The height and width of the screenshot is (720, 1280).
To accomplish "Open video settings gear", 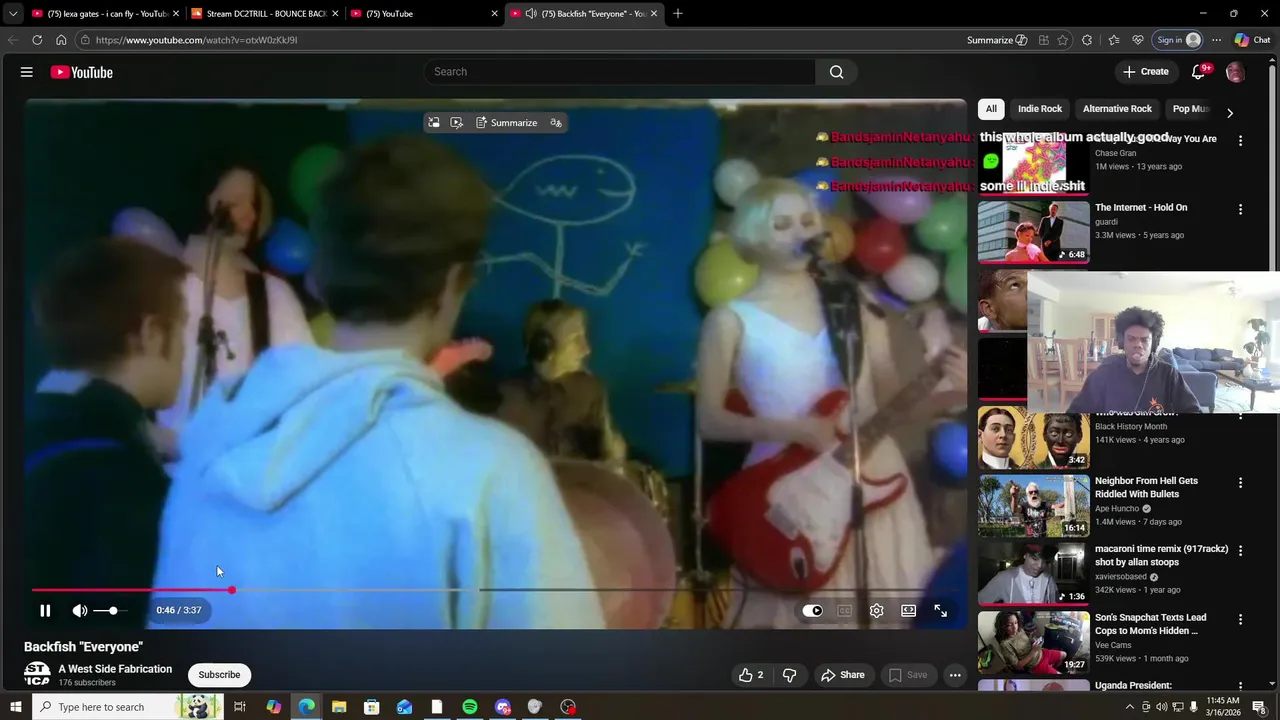I will click(876, 610).
